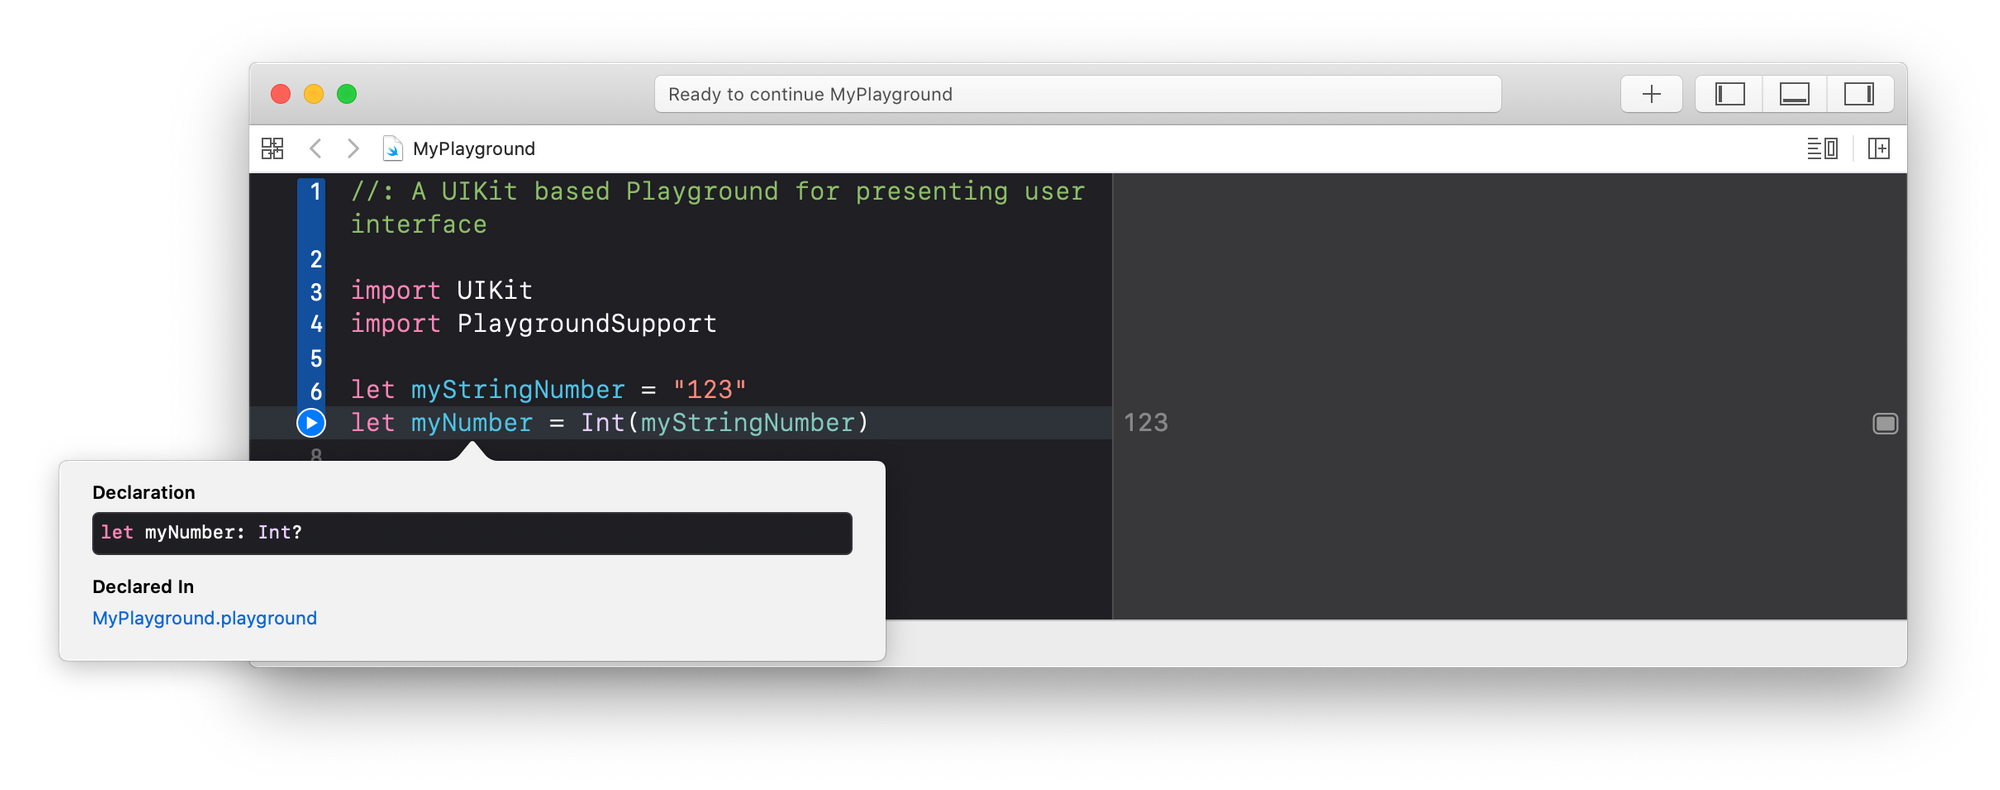Show the inline result for 123

point(1884,423)
